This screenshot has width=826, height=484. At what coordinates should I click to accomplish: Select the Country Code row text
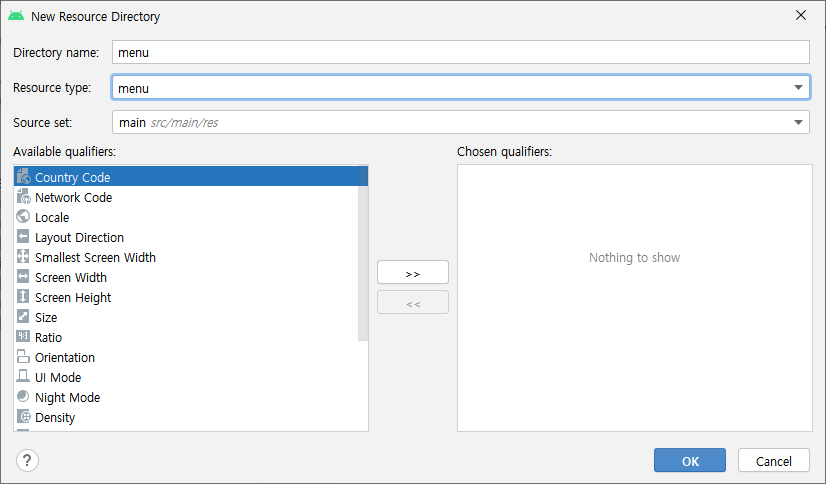click(x=73, y=177)
